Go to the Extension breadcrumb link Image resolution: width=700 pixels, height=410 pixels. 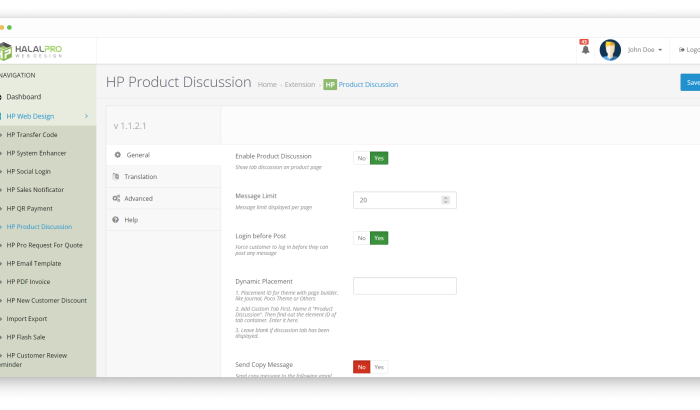pyautogui.click(x=300, y=85)
